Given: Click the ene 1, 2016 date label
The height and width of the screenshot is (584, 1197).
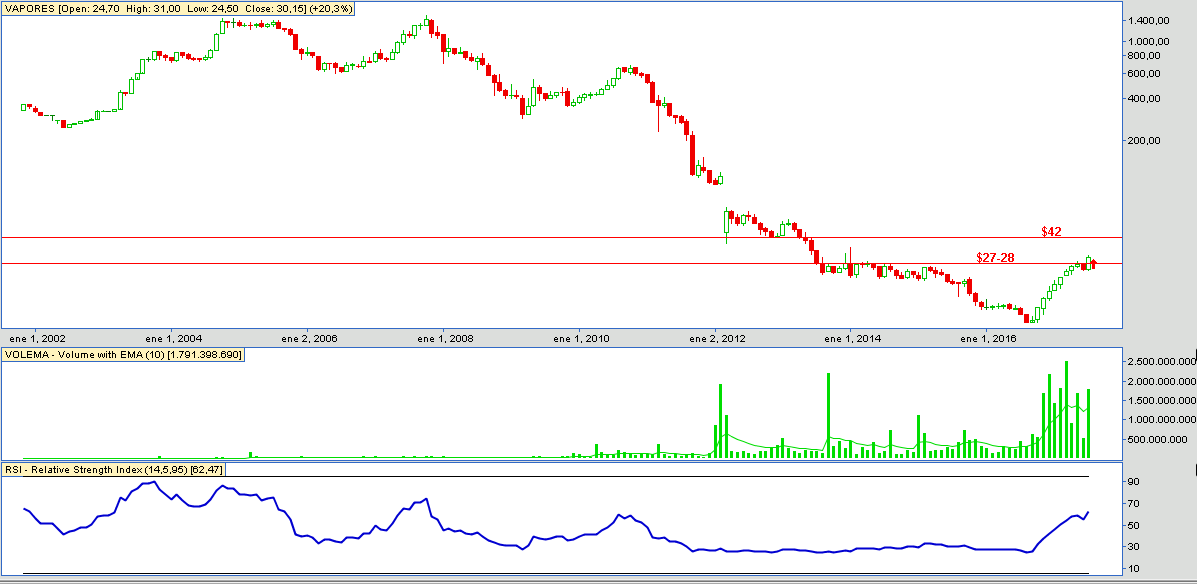Looking at the screenshot, I should click(989, 337).
